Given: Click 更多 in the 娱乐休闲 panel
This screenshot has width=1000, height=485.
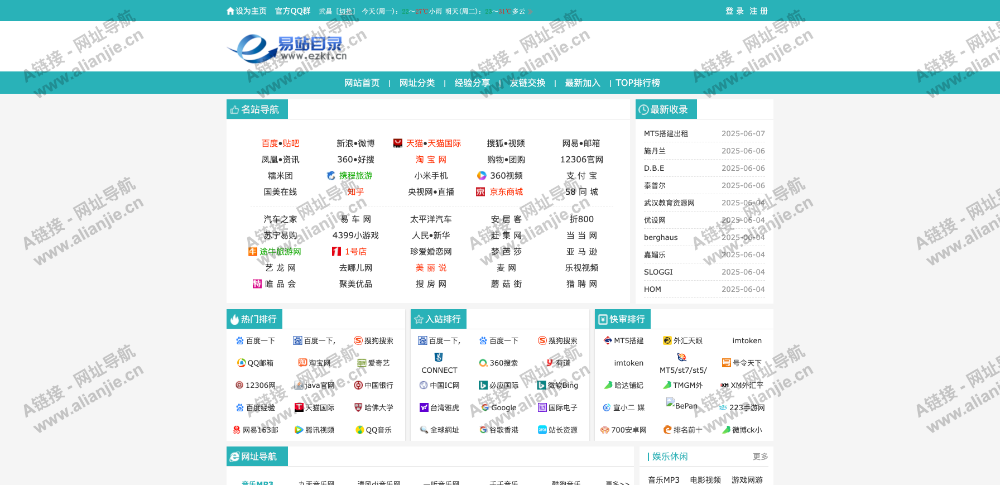Looking at the screenshot, I should (x=760, y=457).
